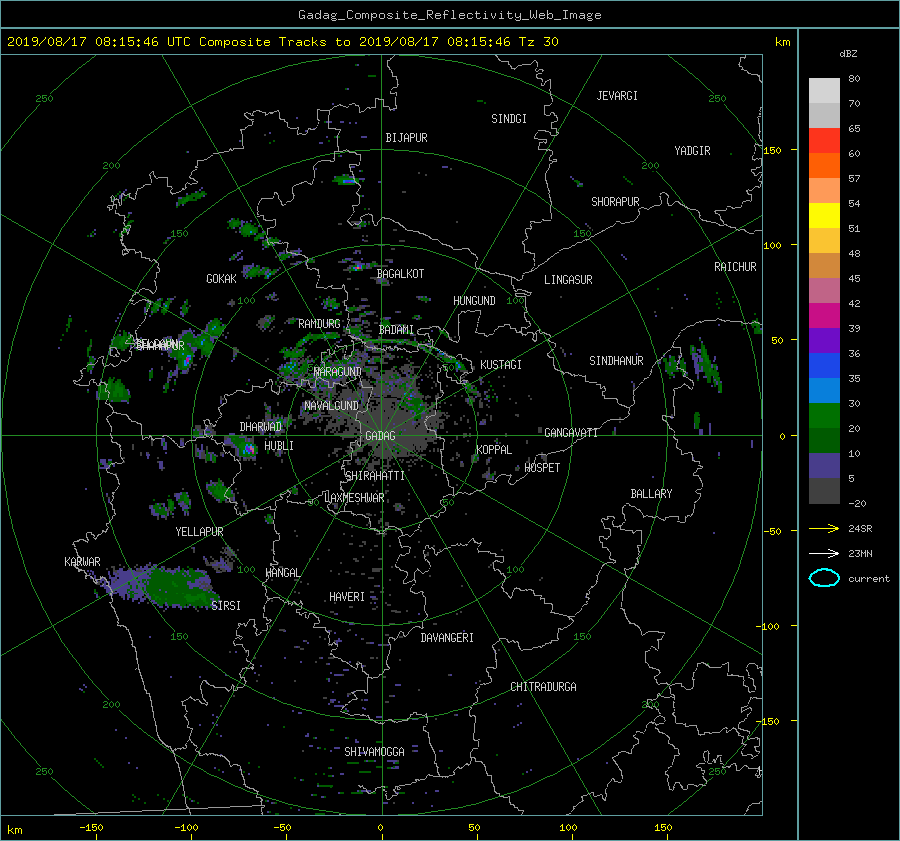900x841 pixels.
Task: Click the SINDGI city label
Action: 509,119
